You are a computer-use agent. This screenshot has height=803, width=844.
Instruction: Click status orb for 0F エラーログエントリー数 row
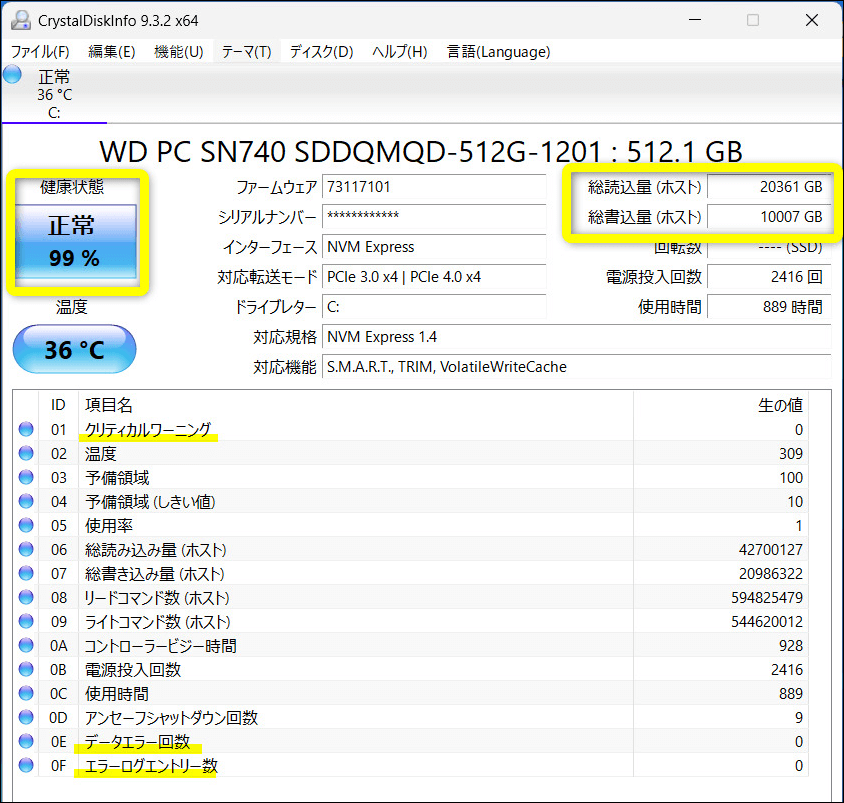[26, 765]
